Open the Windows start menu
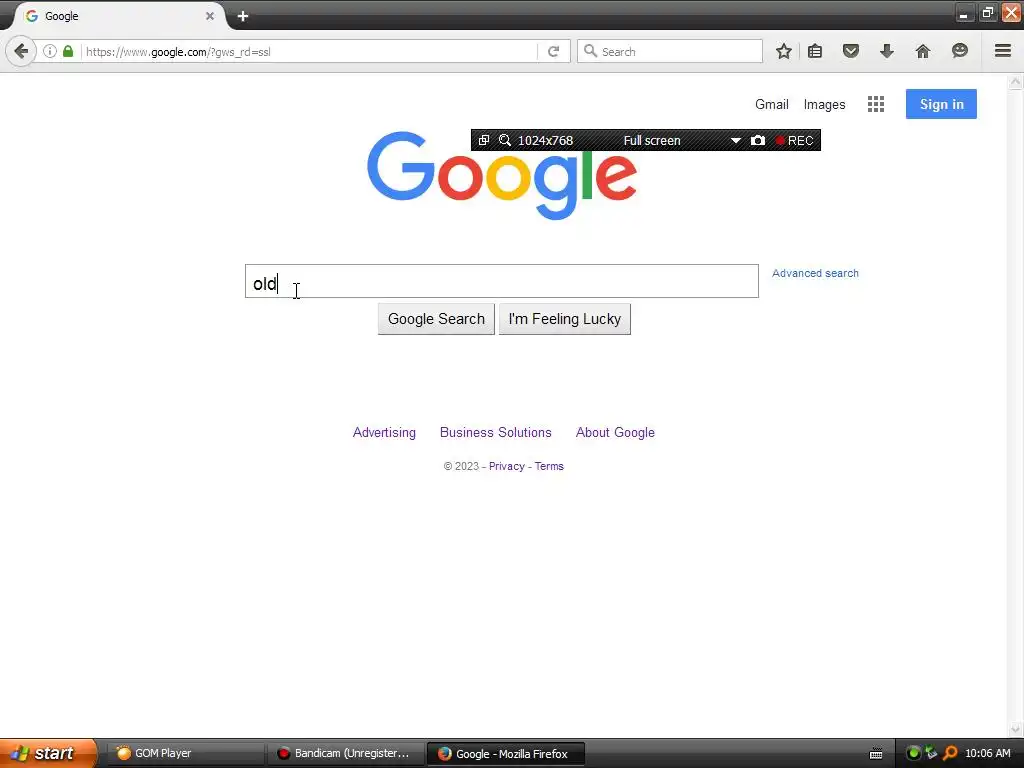The width and height of the screenshot is (1024, 768). 47,753
